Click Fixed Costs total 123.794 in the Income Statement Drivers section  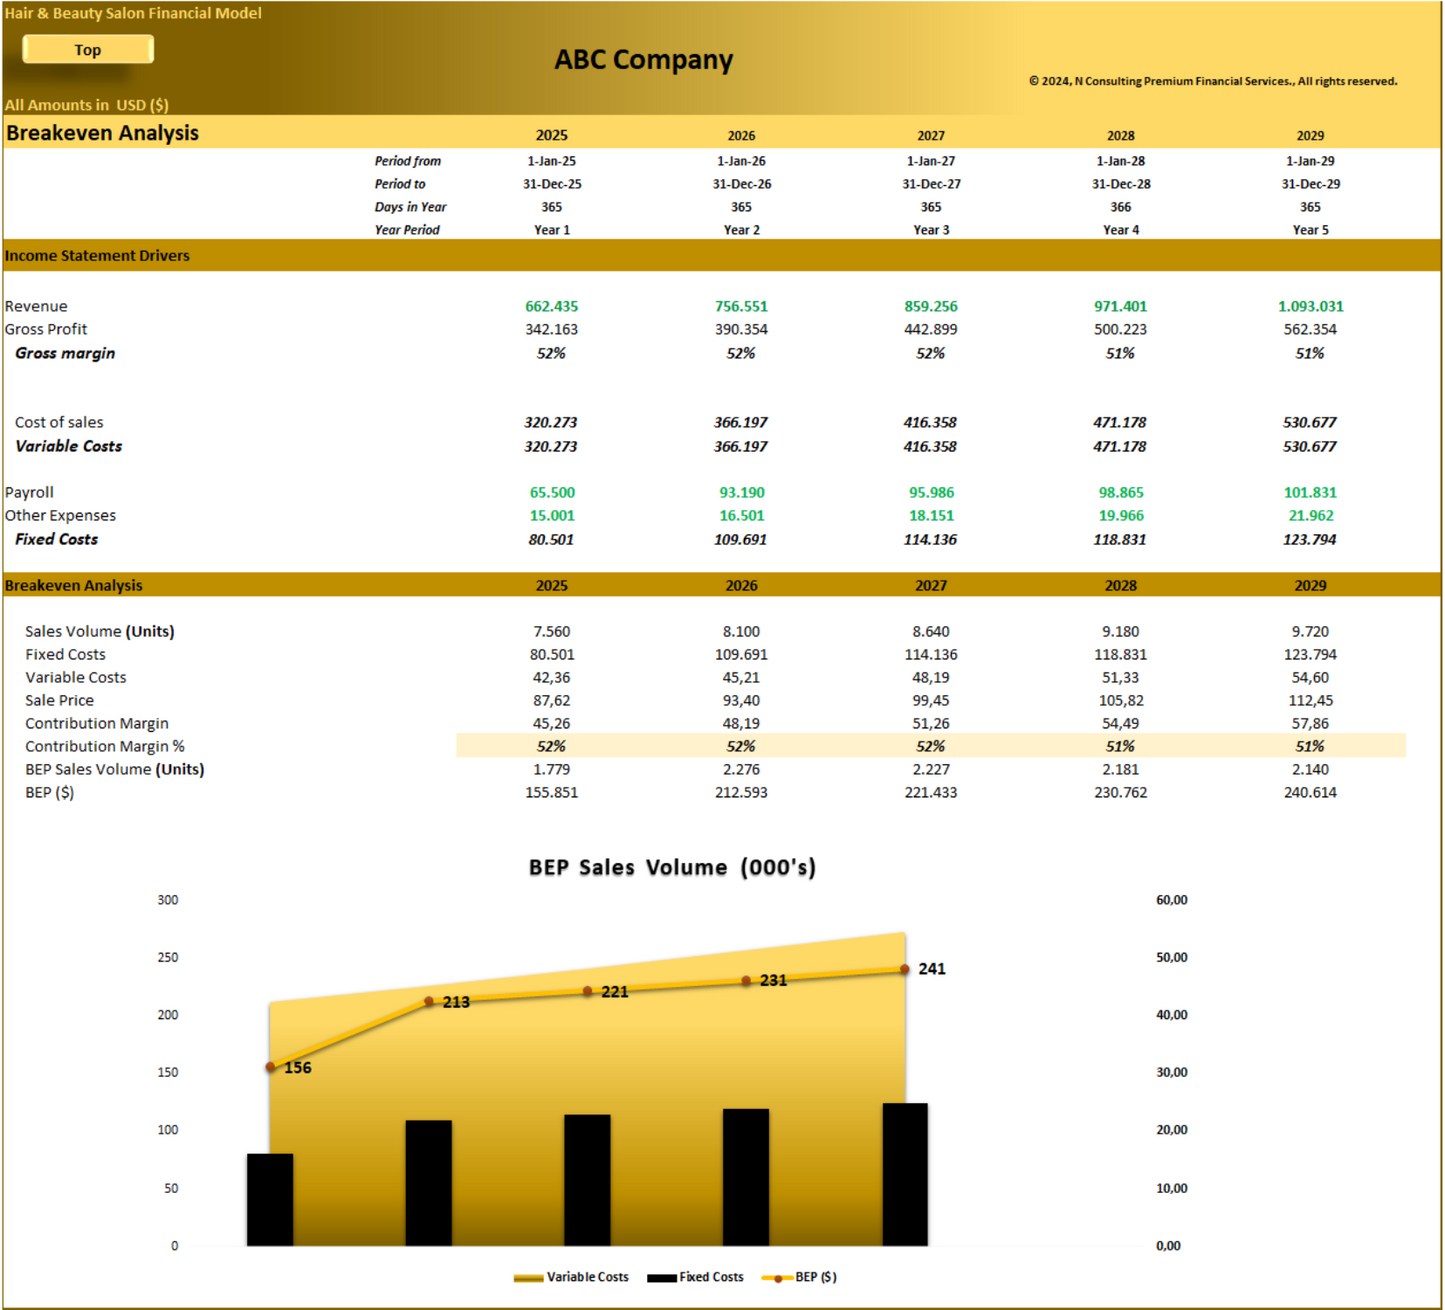coord(1310,539)
